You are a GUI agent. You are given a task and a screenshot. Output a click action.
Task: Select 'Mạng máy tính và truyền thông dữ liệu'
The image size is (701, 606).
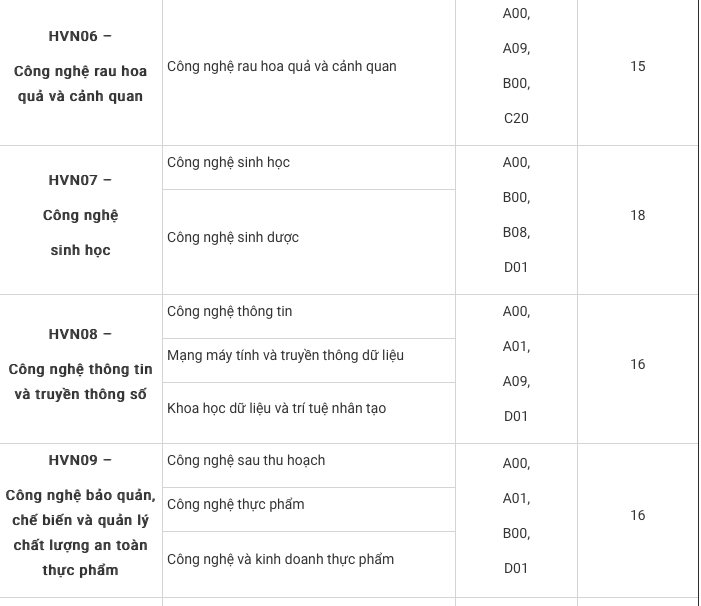285,355
